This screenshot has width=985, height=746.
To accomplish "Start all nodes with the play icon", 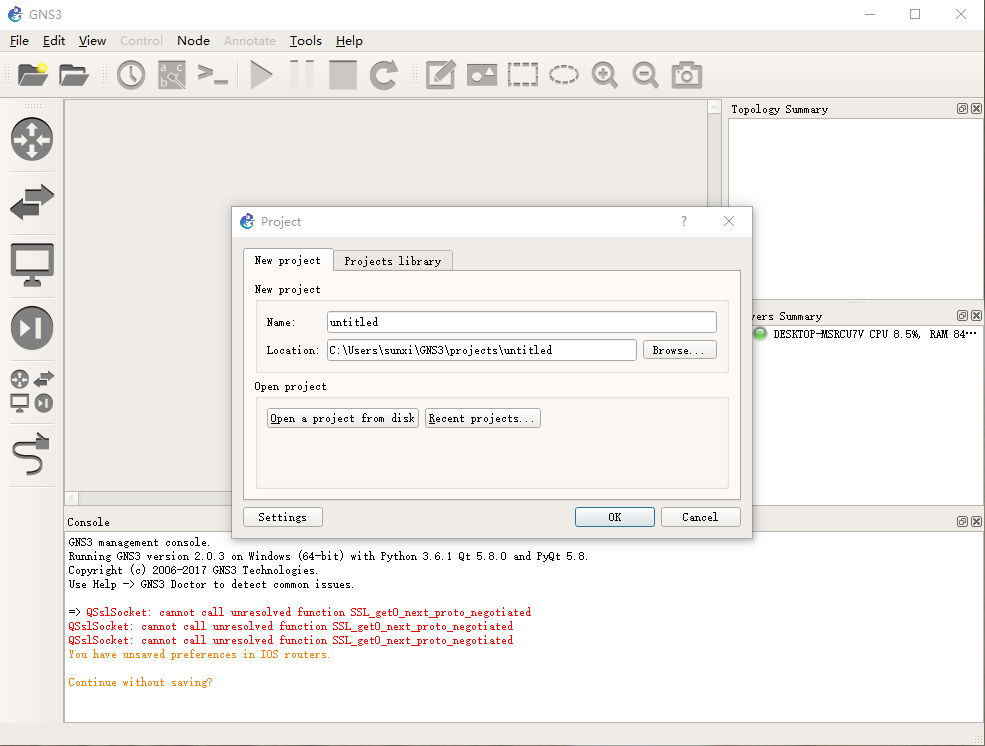I will pos(261,75).
